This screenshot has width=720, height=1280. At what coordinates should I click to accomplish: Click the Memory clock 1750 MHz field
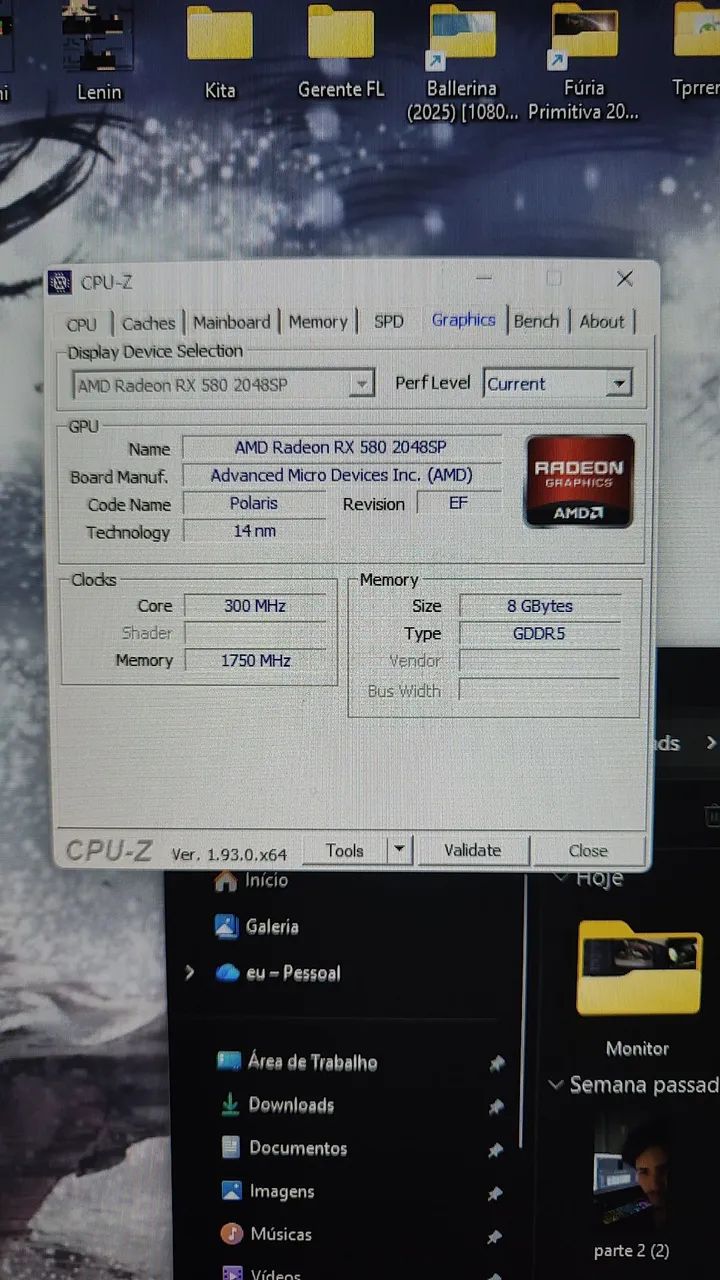[255, 661]
